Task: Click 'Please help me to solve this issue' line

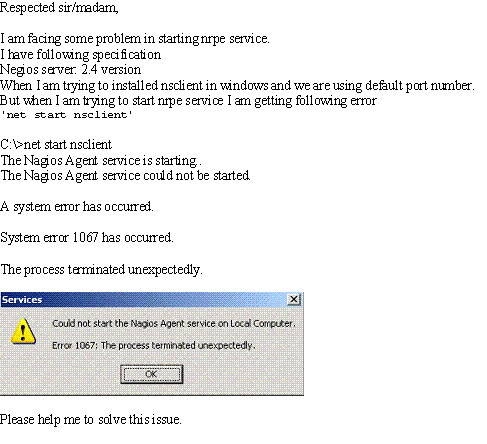Action: 91,419
